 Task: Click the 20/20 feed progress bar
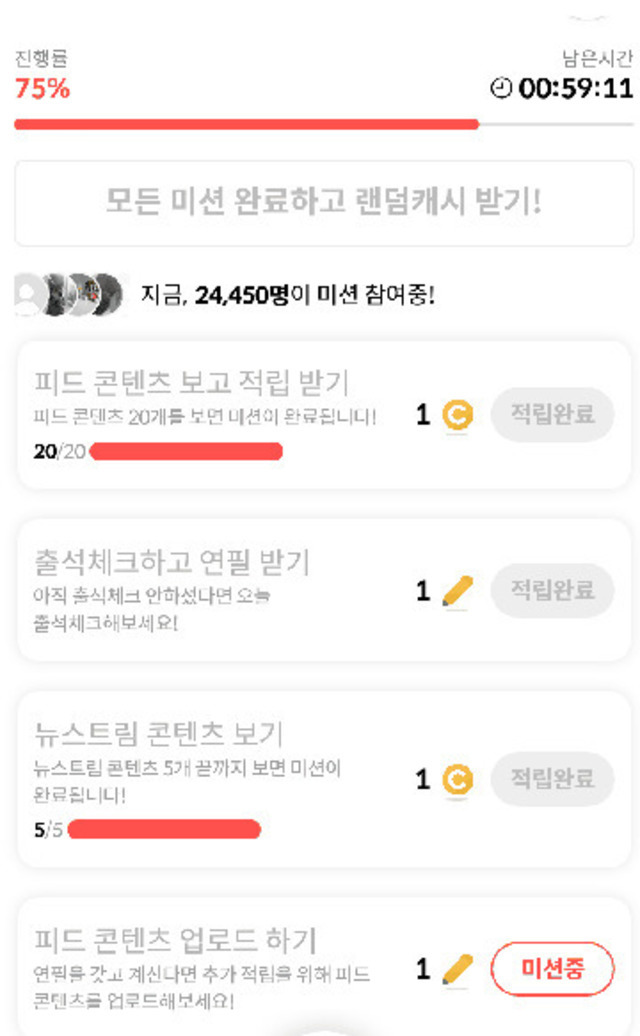click(186, 452)
